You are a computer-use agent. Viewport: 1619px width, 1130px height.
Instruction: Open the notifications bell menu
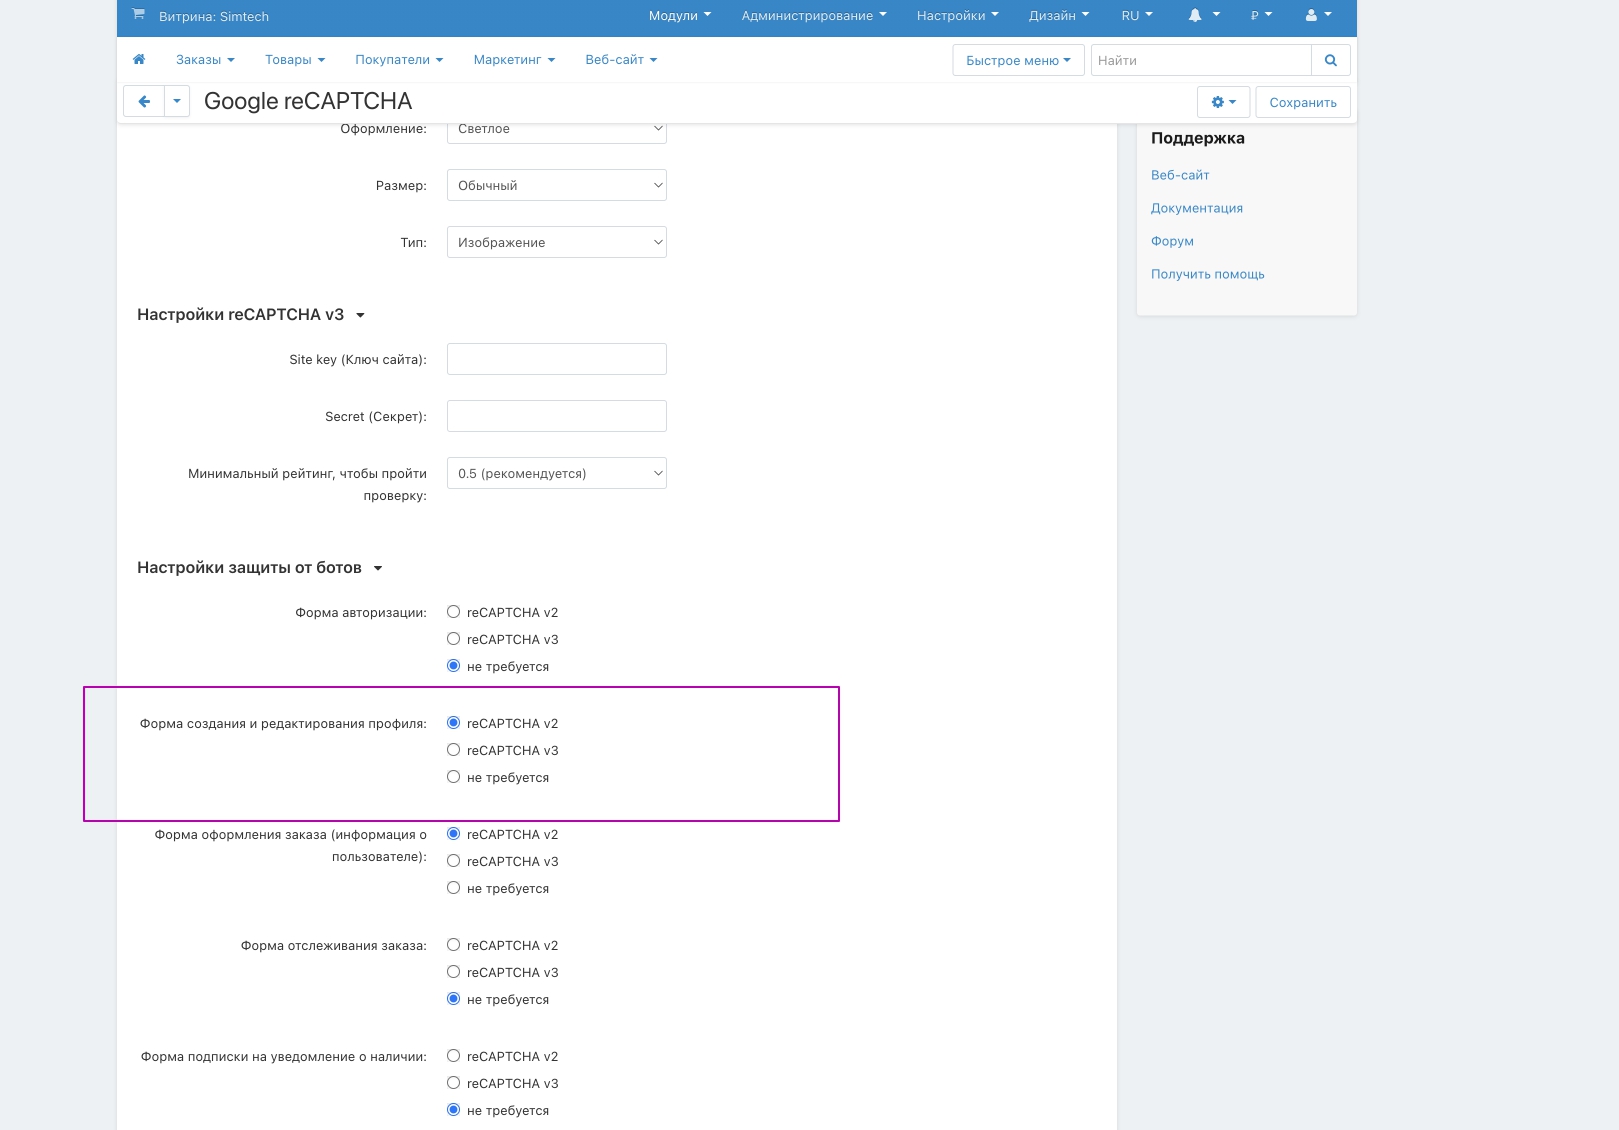1204,15
